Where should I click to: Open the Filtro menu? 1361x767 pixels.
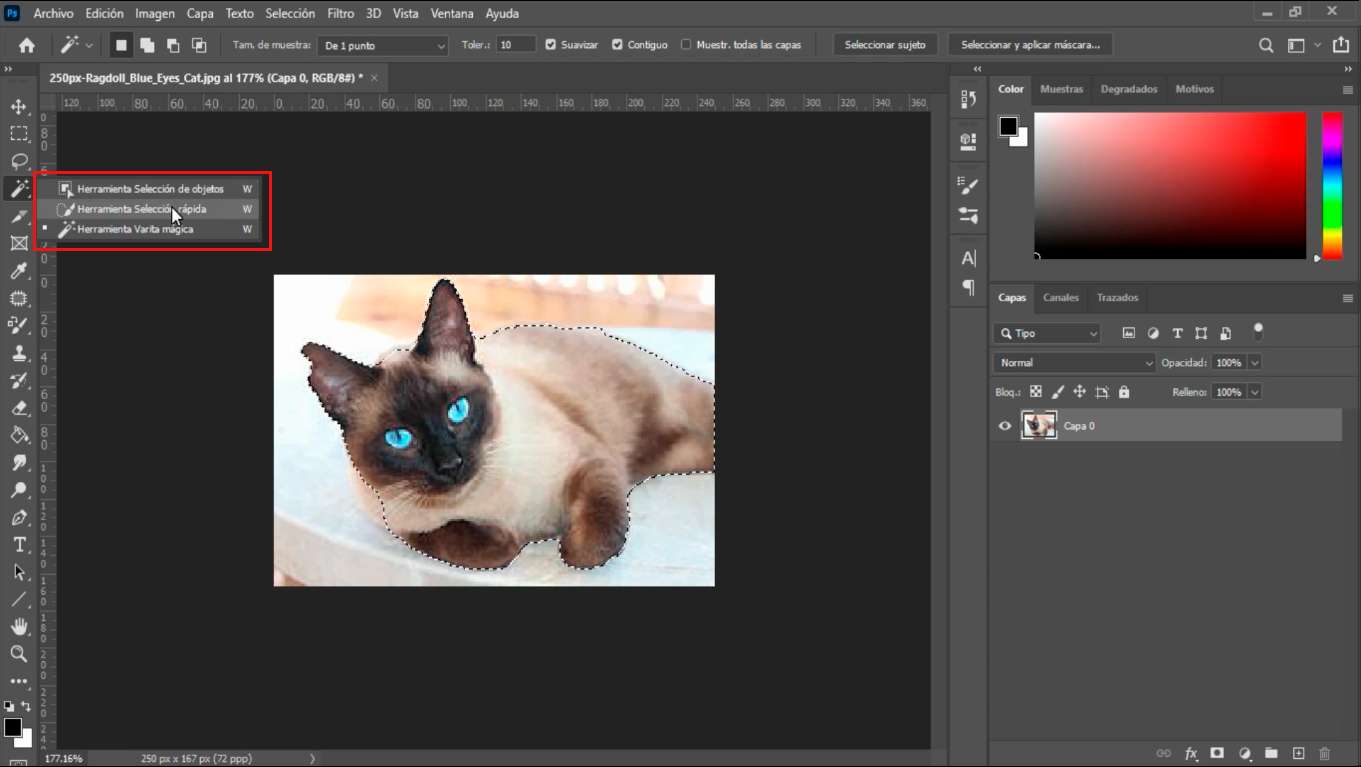coord(341,13)
